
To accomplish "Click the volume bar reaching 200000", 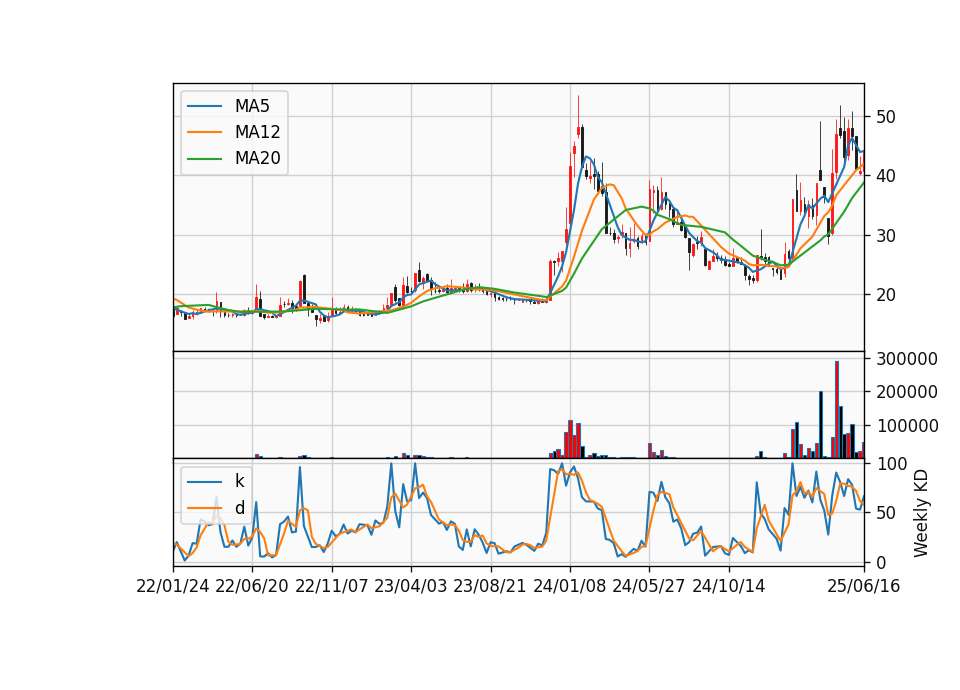I will (821, 425).
